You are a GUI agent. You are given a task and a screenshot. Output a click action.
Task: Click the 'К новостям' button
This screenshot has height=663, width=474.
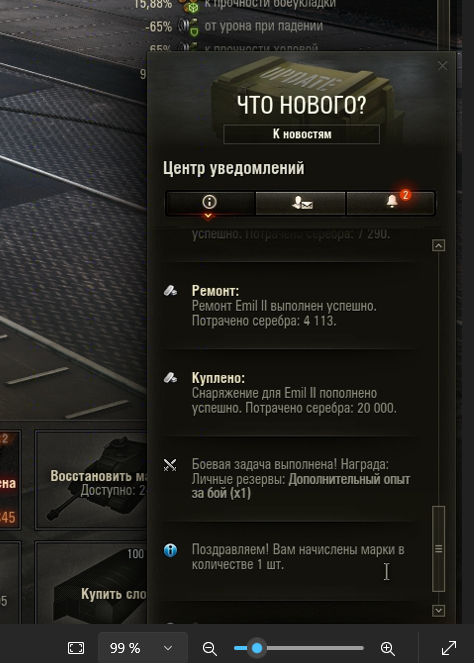pos(301,134)
